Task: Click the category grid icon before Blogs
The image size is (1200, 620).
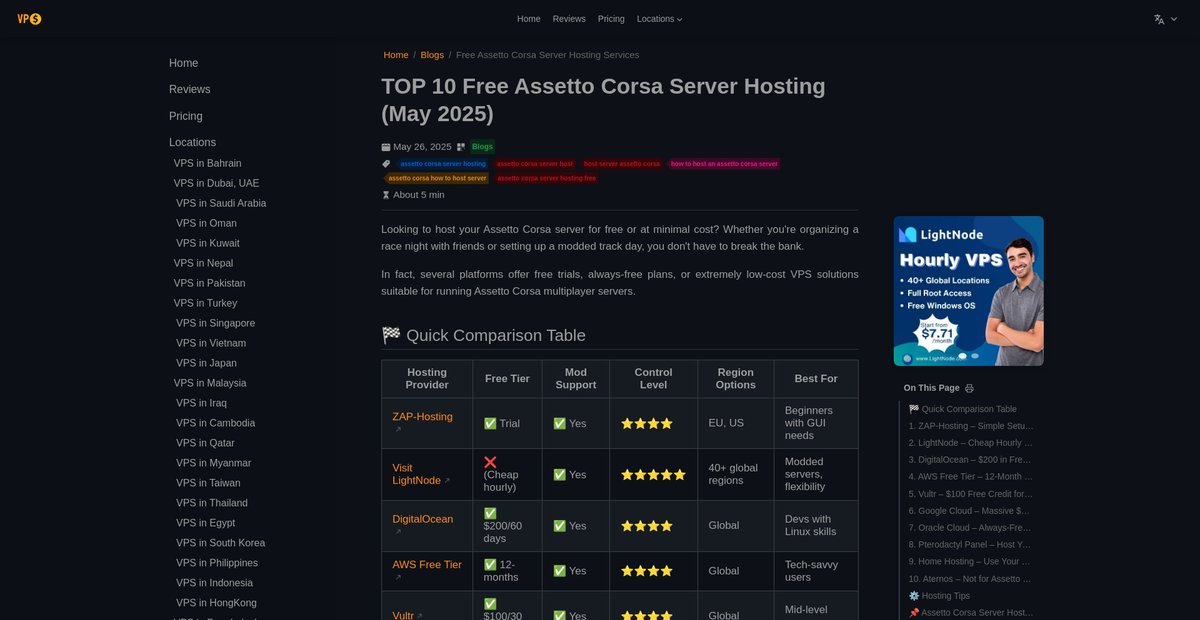Action: coord(461,147)
